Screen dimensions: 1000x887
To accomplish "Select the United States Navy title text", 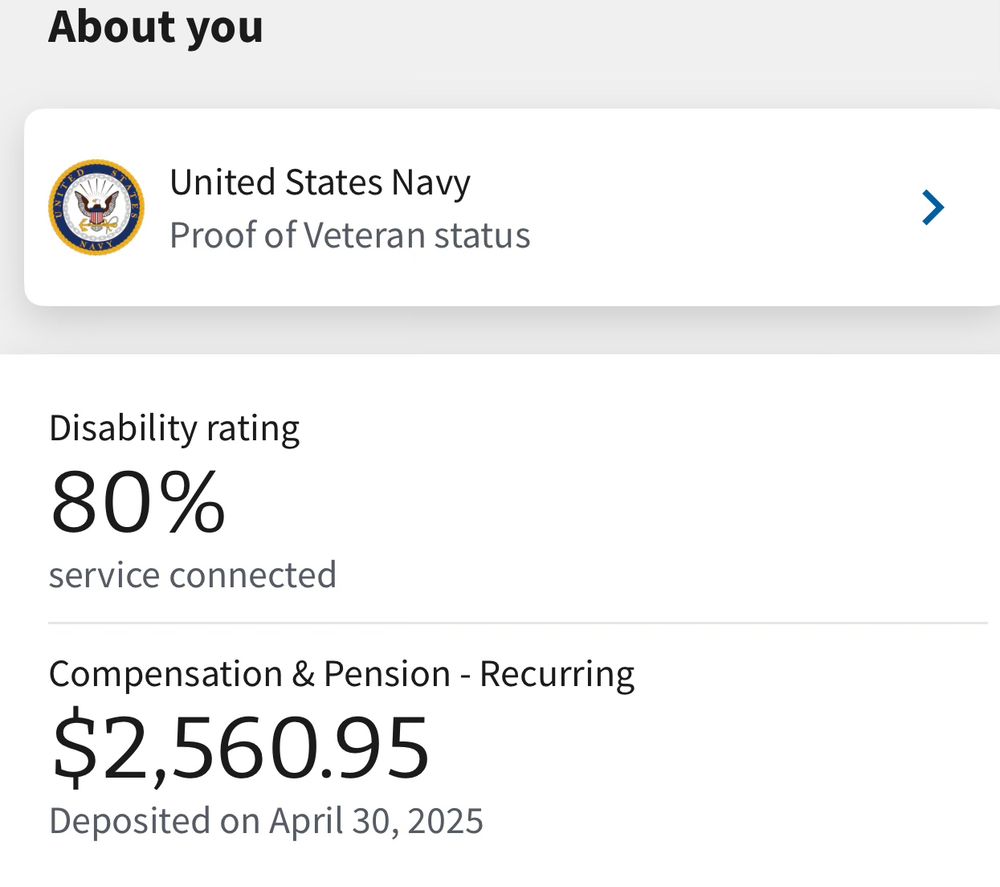I will click(320, 183).
